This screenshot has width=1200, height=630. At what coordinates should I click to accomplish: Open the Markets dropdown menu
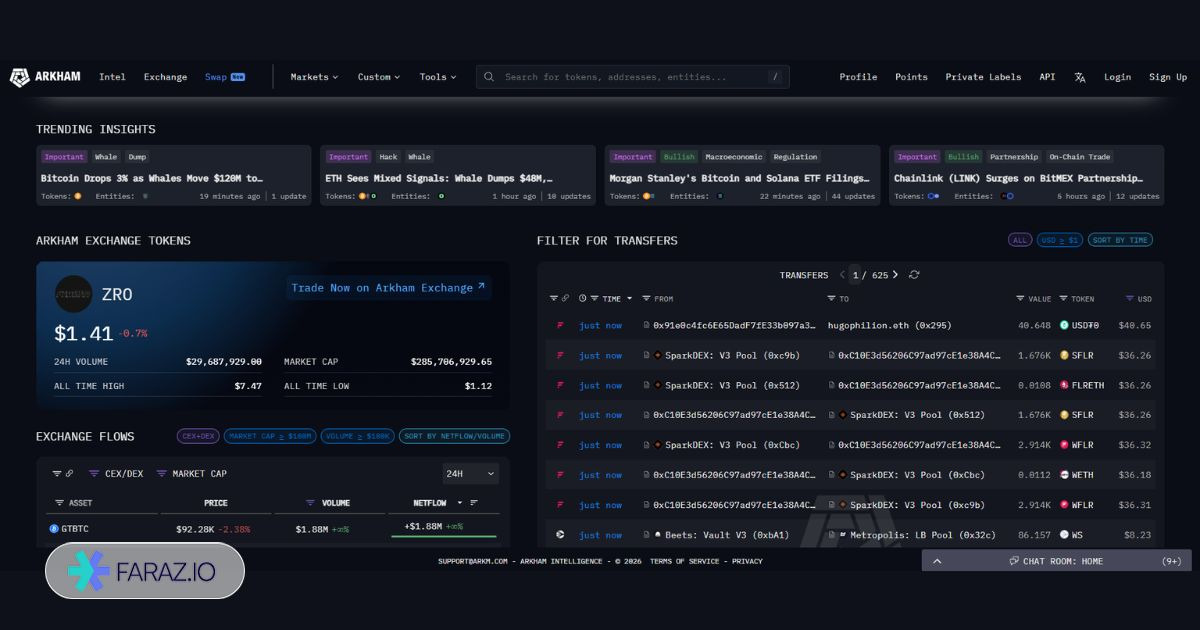click(313, 77)
